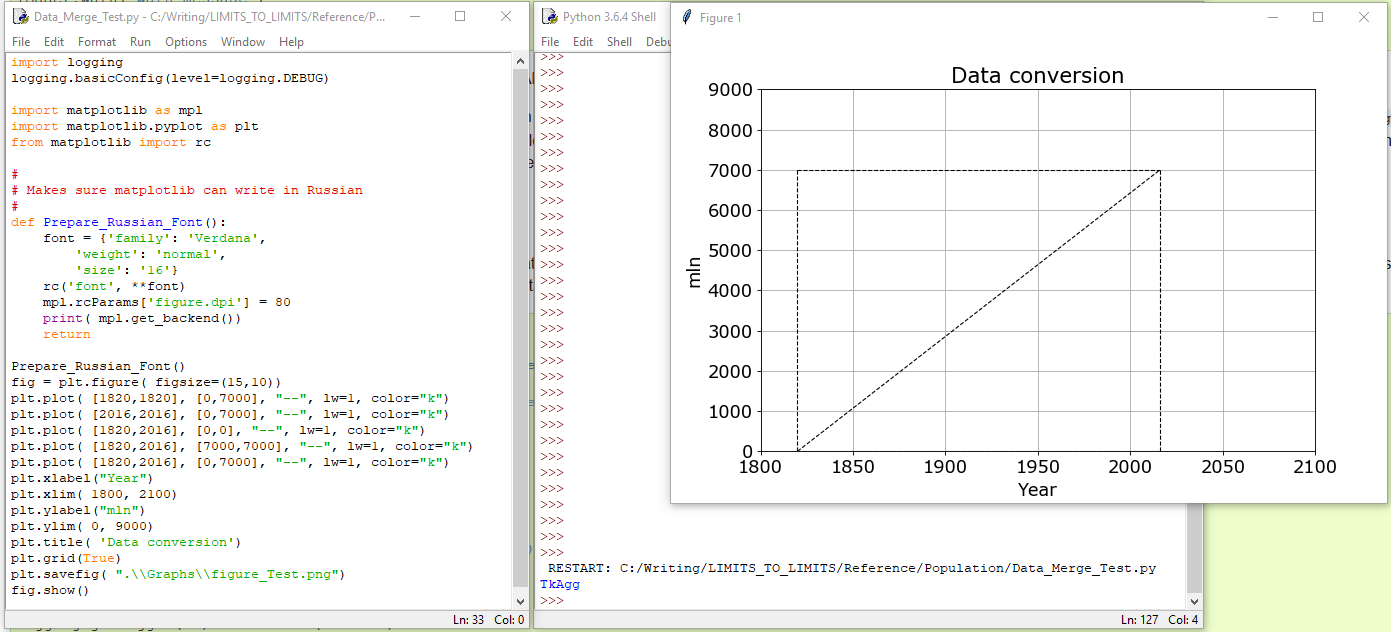Click the Figure 1 feather icon
Screen dimensions: 1391x632
[x=686, y=18]
